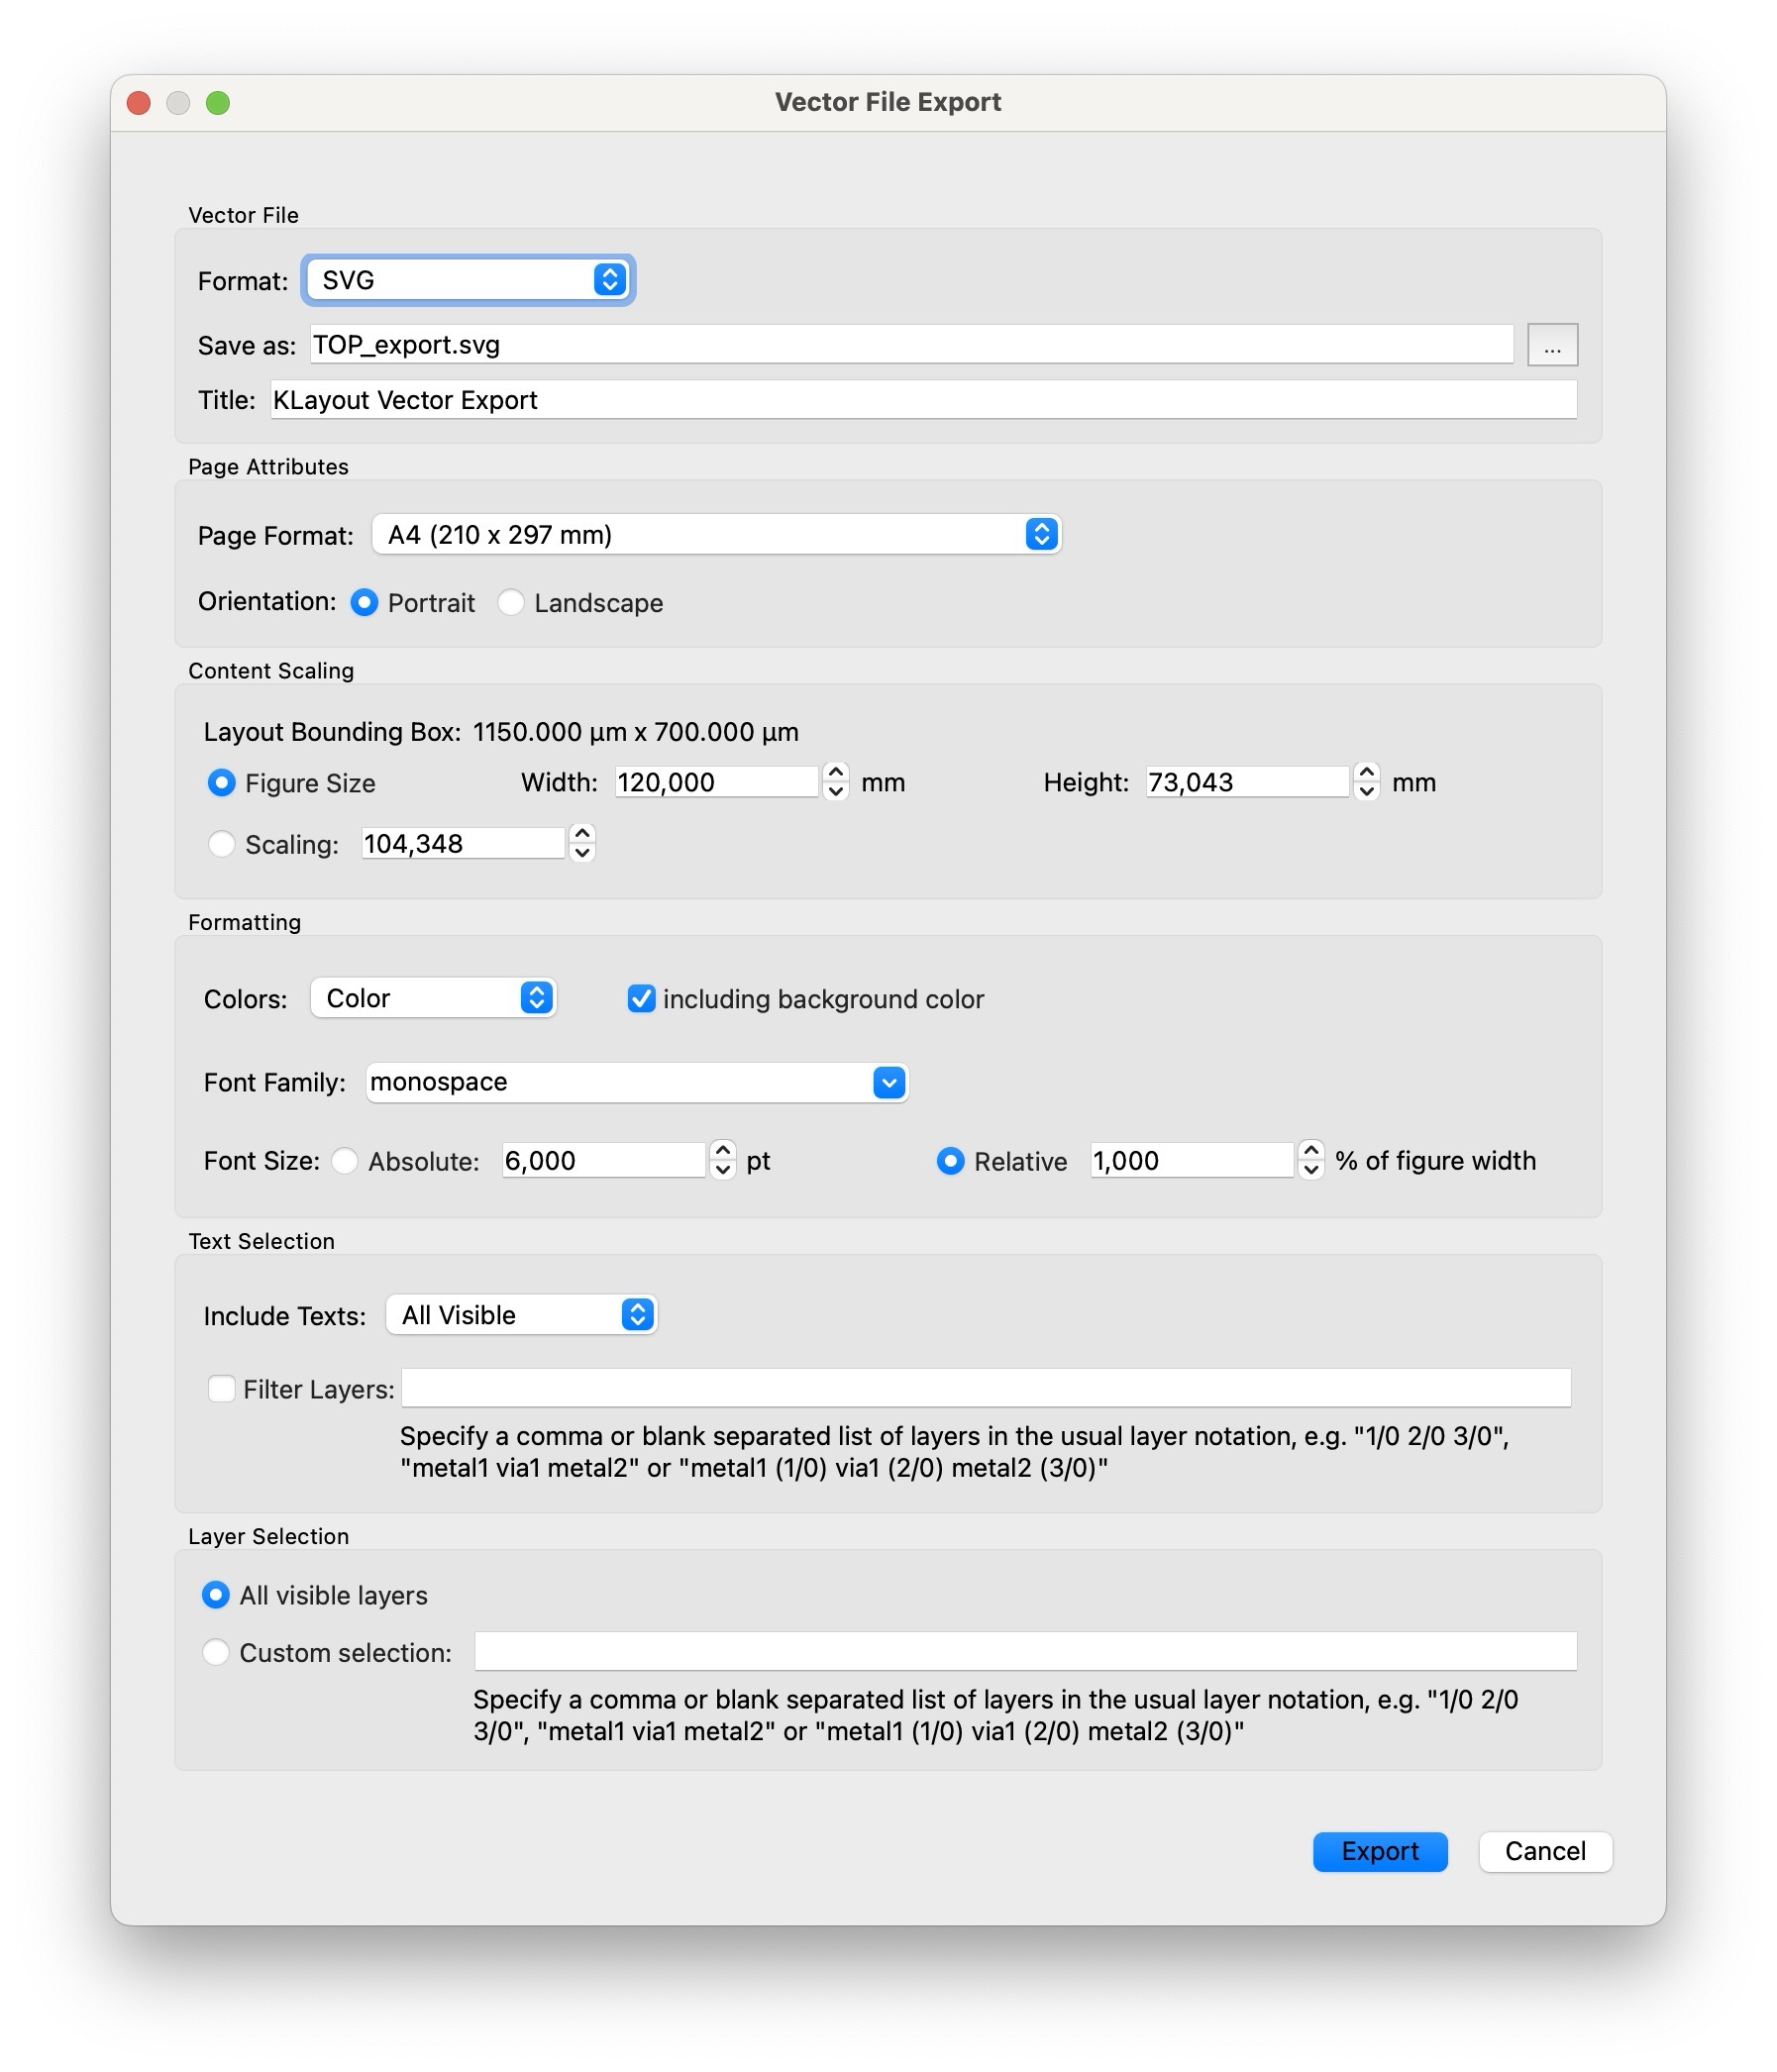Close the Vector File Export window
Image resolution: width=1777 pixels, height=2072 pixels.
tap(139, 103)
